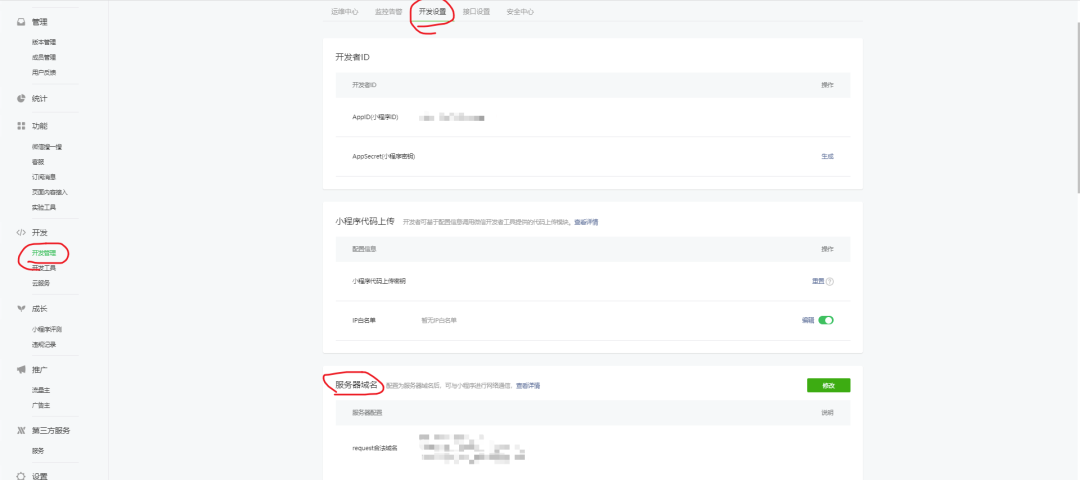Image resolution: width=1080 pixels, height=480 pixels.
Task: Click the 开发者ID section heading
Action: [353, 57]
